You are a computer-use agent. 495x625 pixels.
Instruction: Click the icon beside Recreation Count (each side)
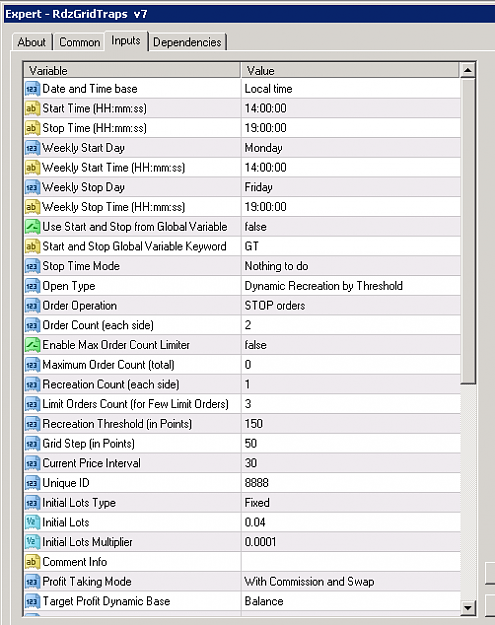point(32,385)
